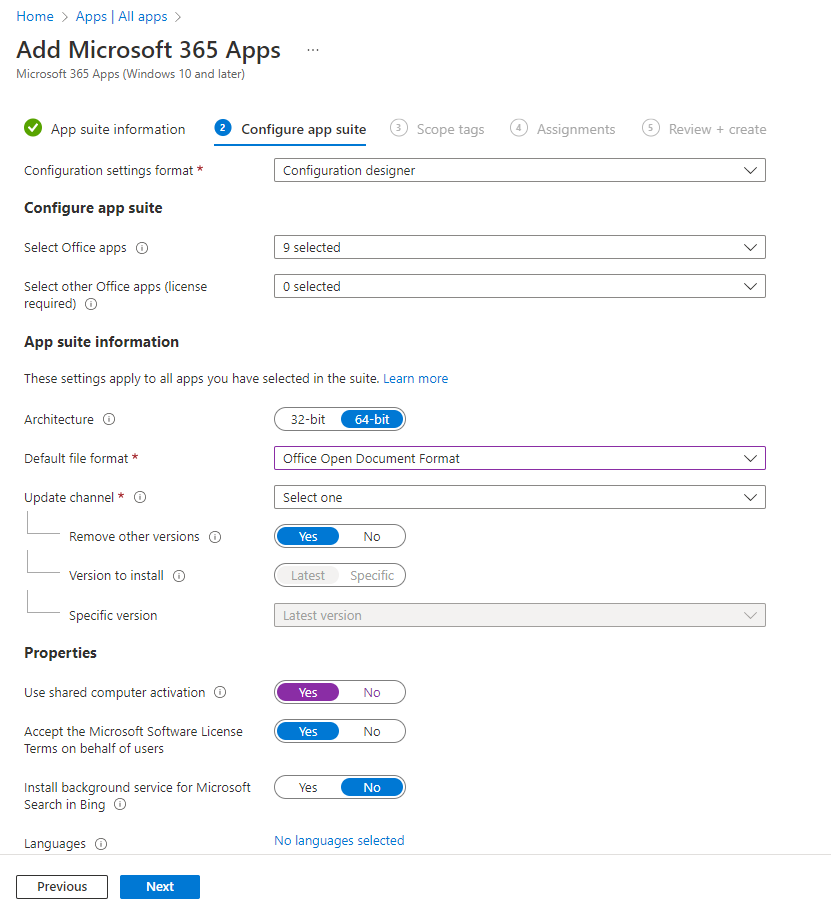The image size is (831, 913).
Task: Click the green checkmark on App suite information step
Action: (x=33, y=128)
